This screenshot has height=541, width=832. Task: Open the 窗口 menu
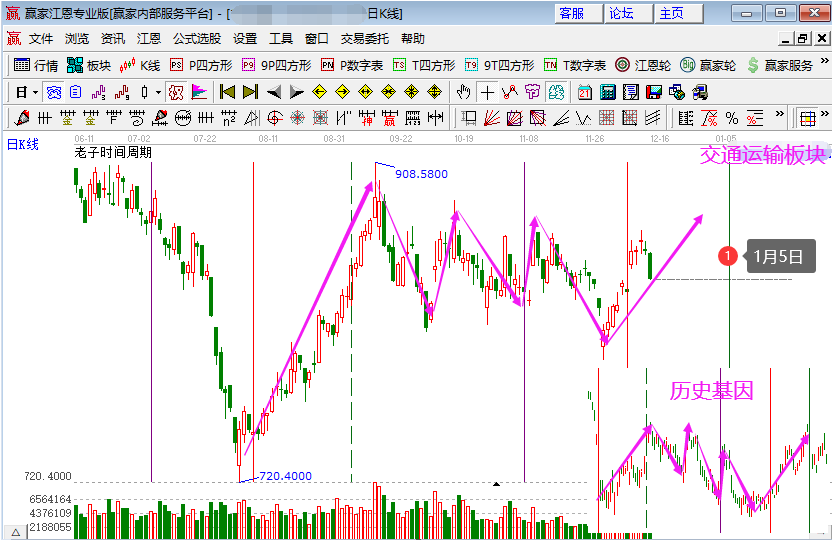(x=317, y=39)
